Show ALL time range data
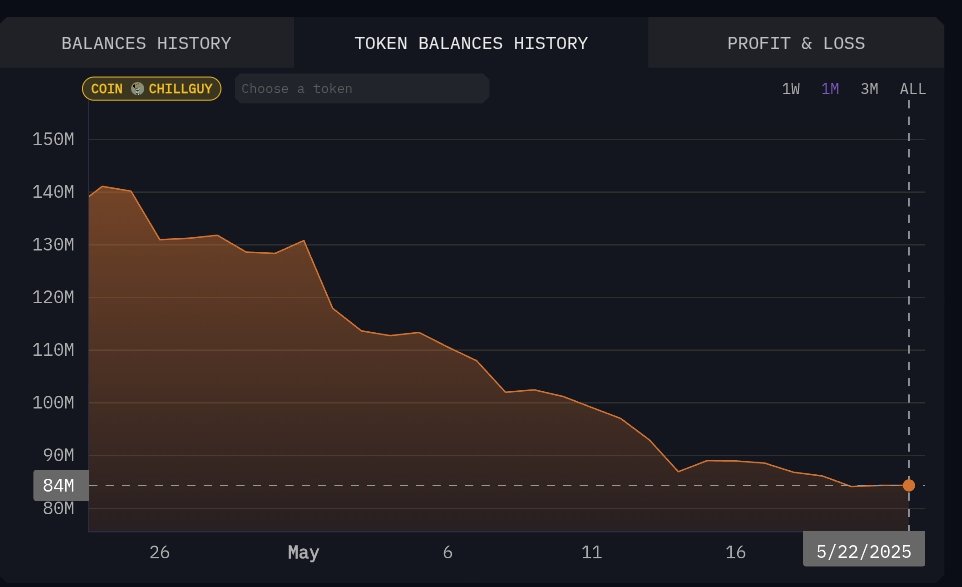 912,89
